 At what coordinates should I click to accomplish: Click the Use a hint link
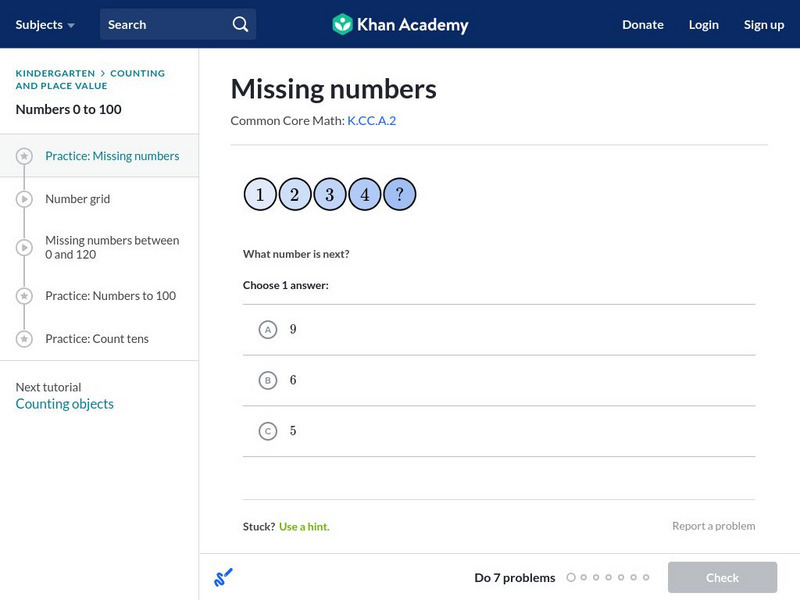coord(304,526)
